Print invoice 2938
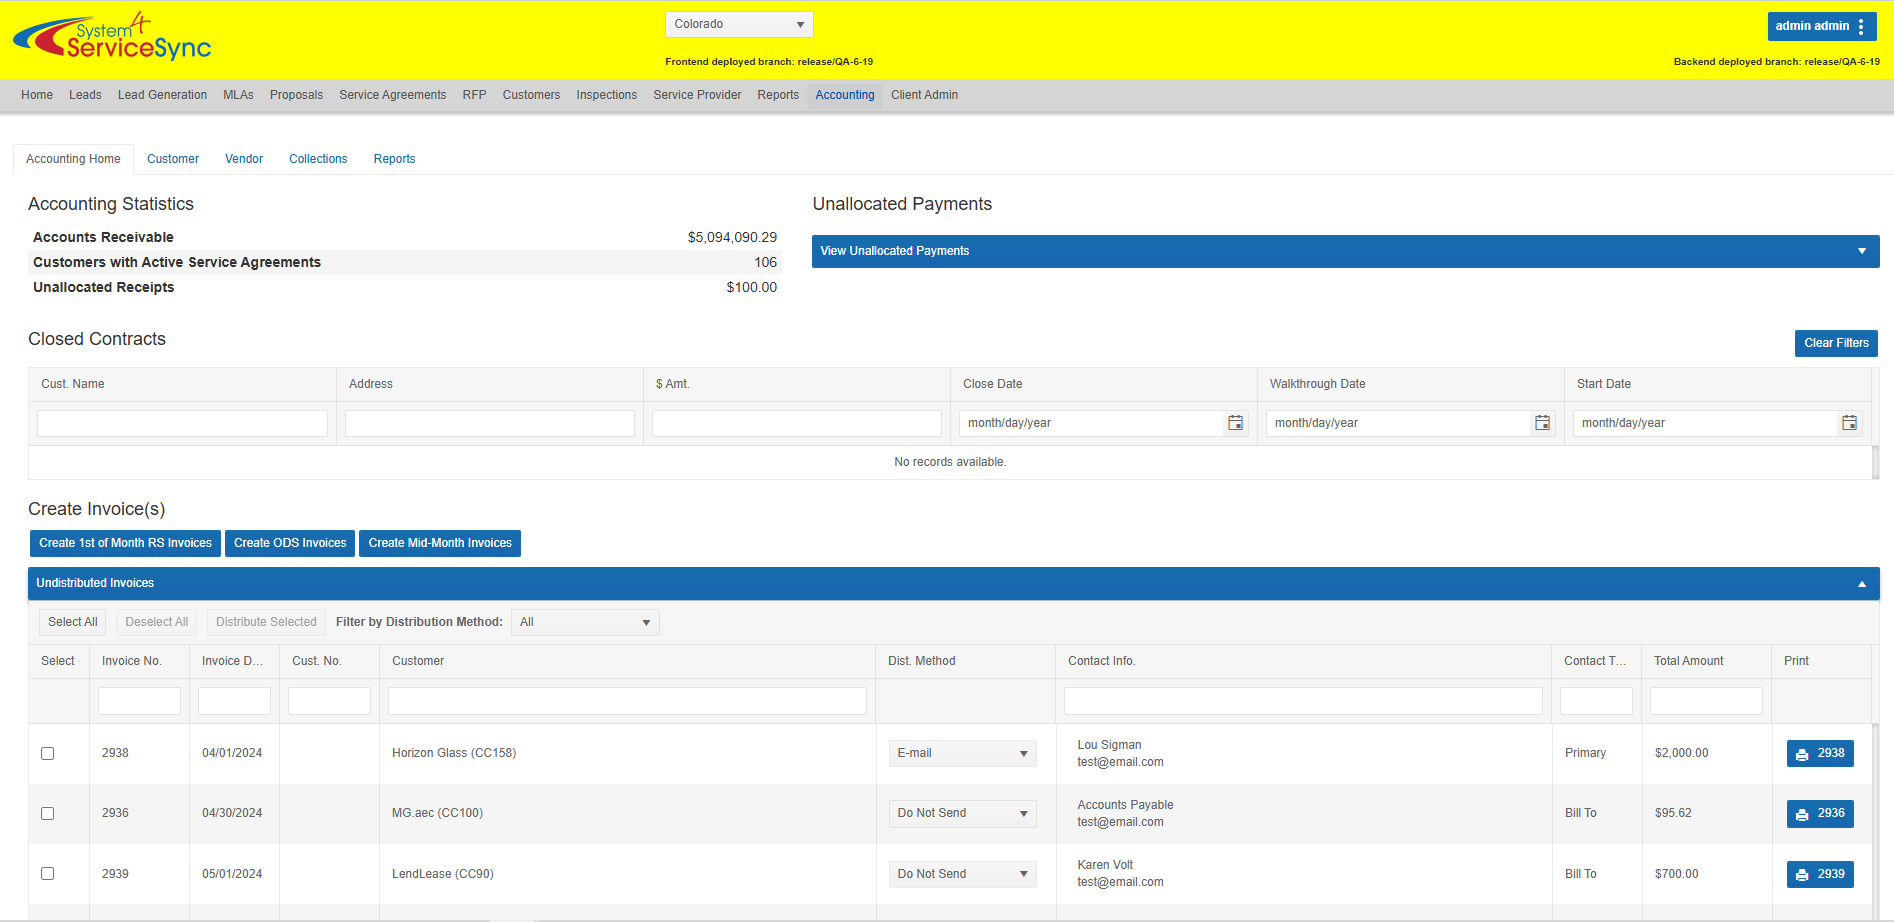The image size is (1894, 922). 1819,753
